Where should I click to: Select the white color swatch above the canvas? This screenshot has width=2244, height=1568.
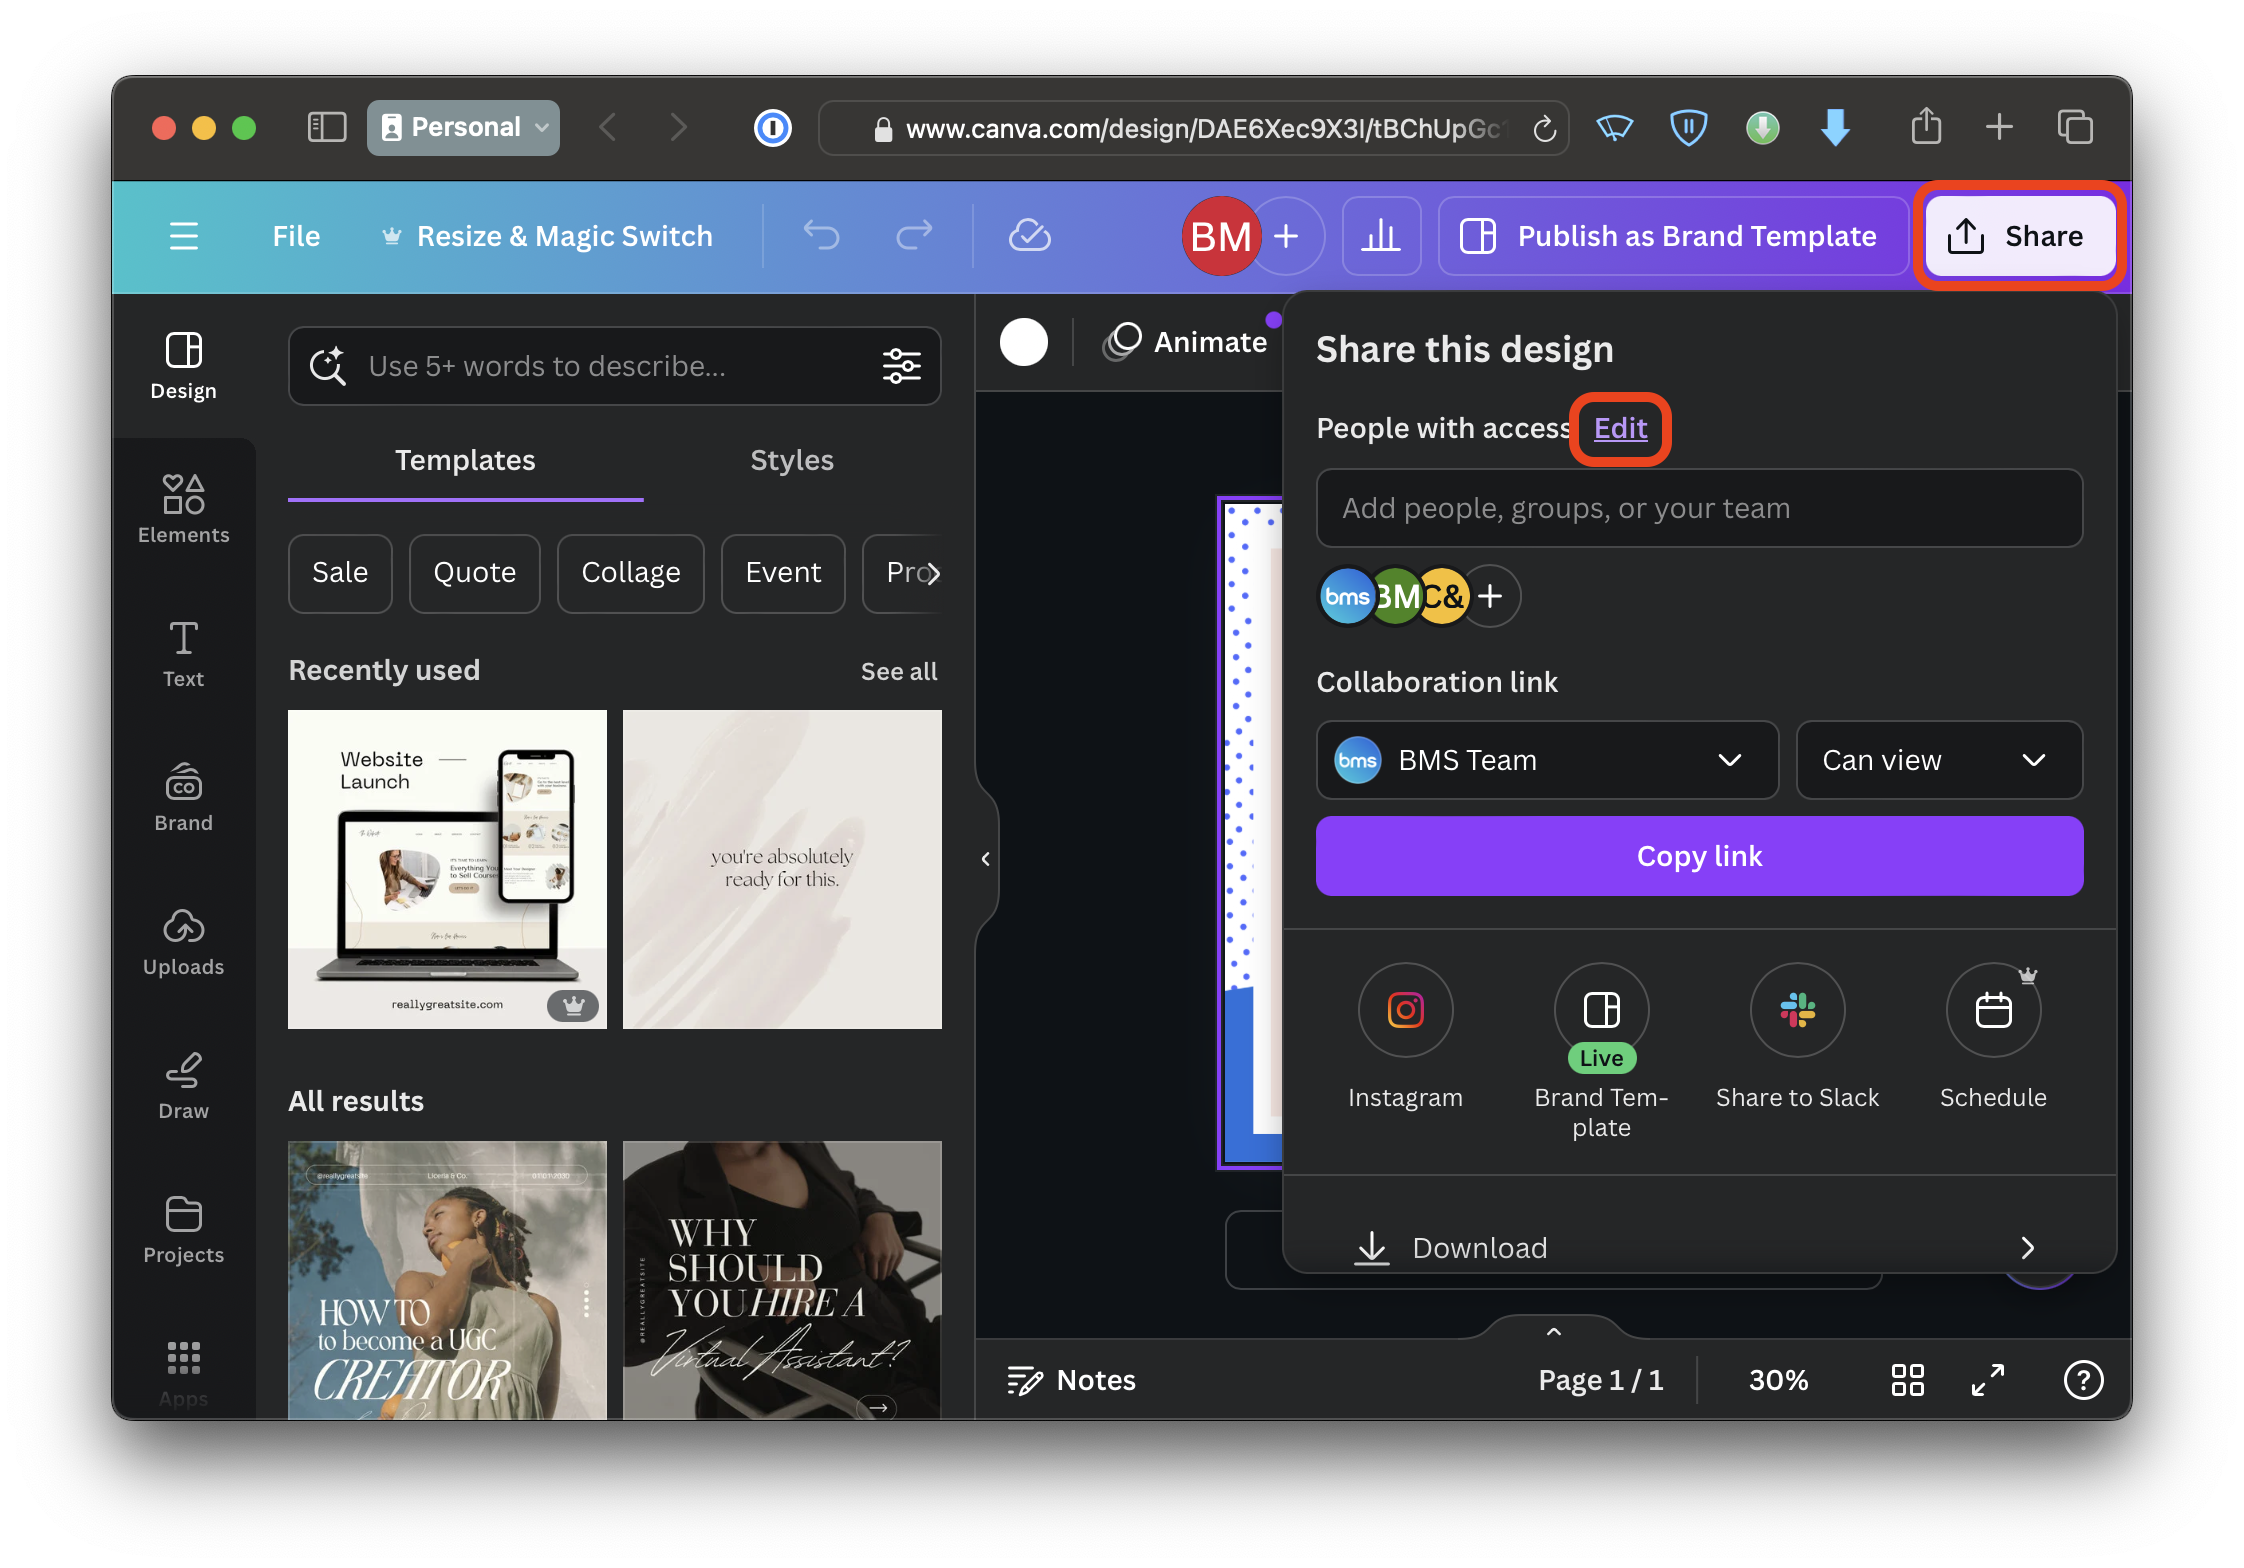1023,341
